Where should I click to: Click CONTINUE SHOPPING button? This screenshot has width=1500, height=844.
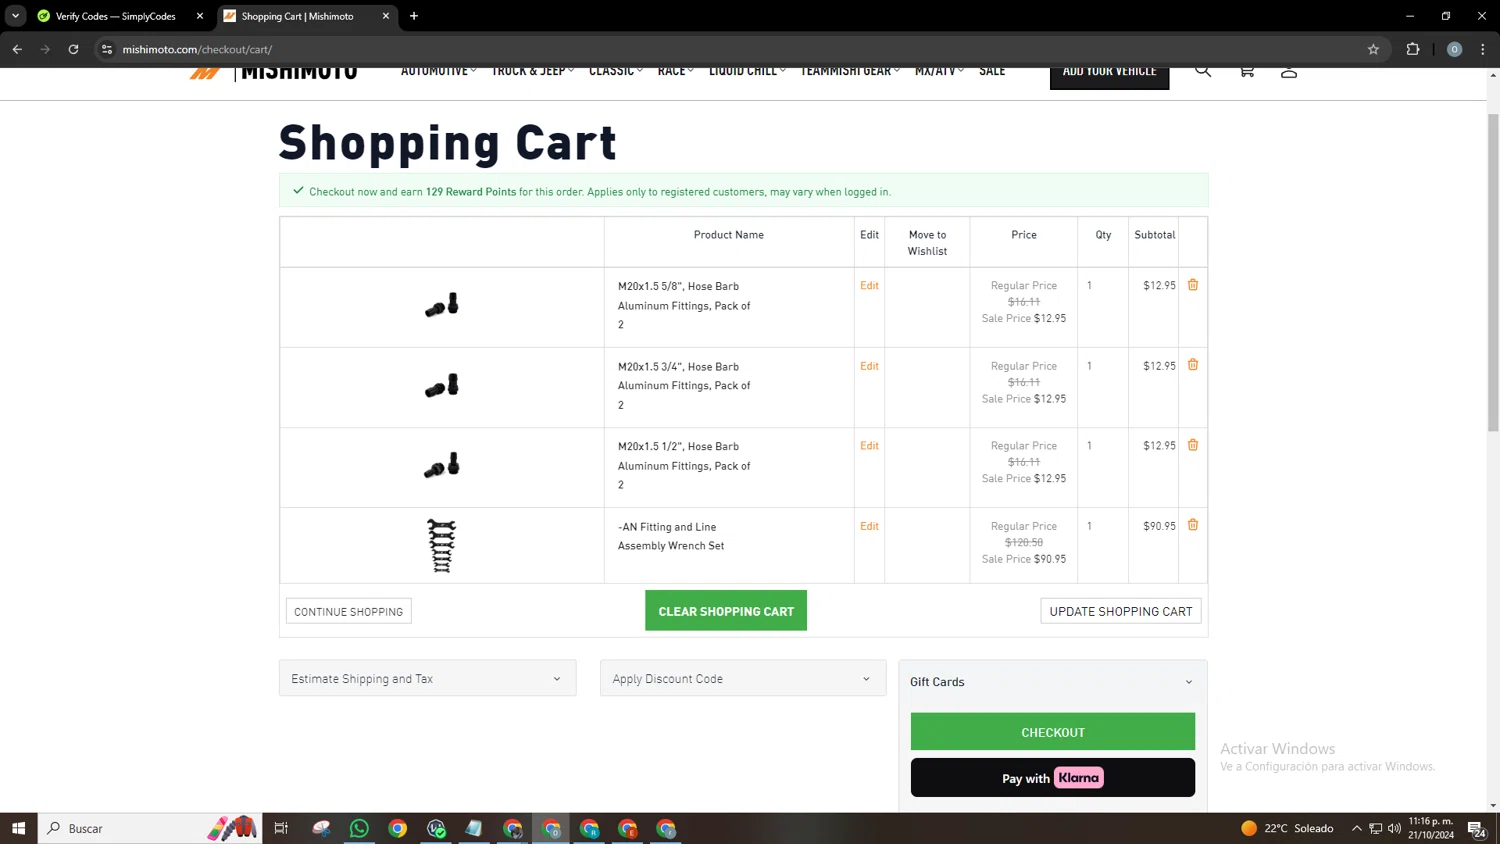click(348, 611)
